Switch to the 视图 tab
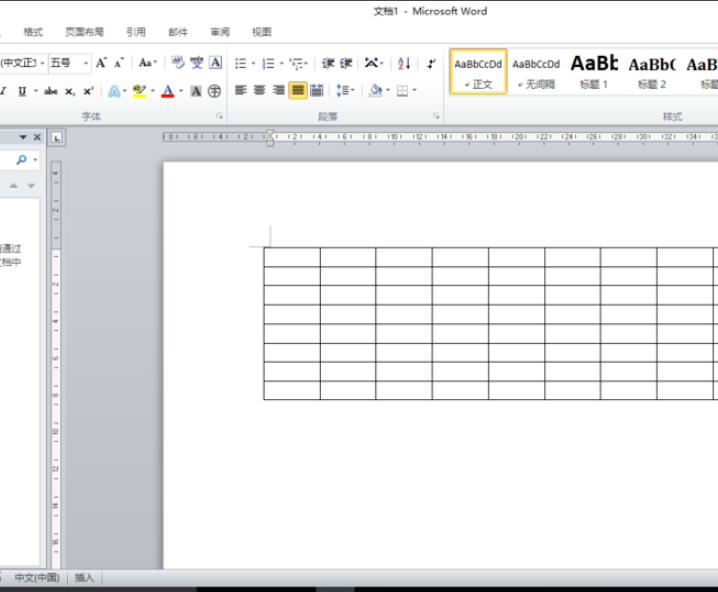 point(261,32)
